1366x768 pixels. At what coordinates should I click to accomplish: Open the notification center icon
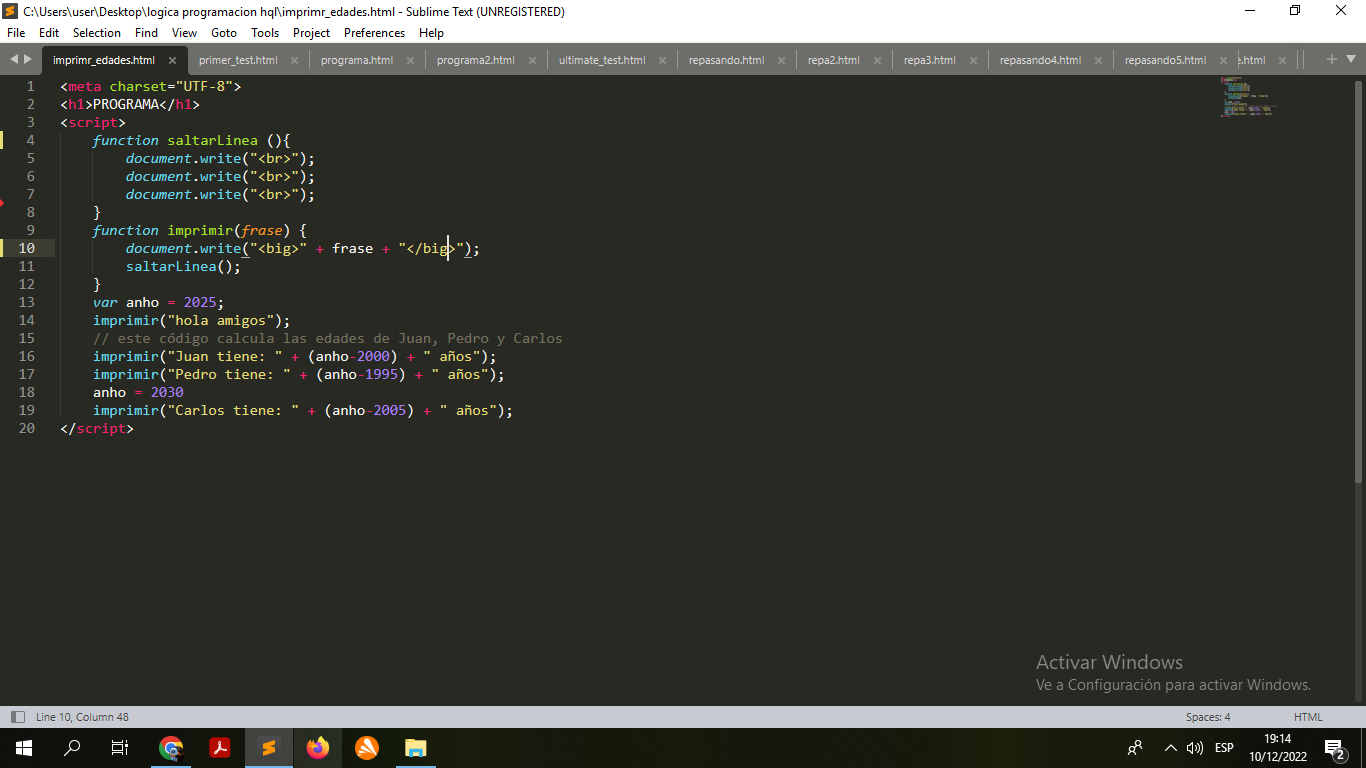tap(1334, 748)
